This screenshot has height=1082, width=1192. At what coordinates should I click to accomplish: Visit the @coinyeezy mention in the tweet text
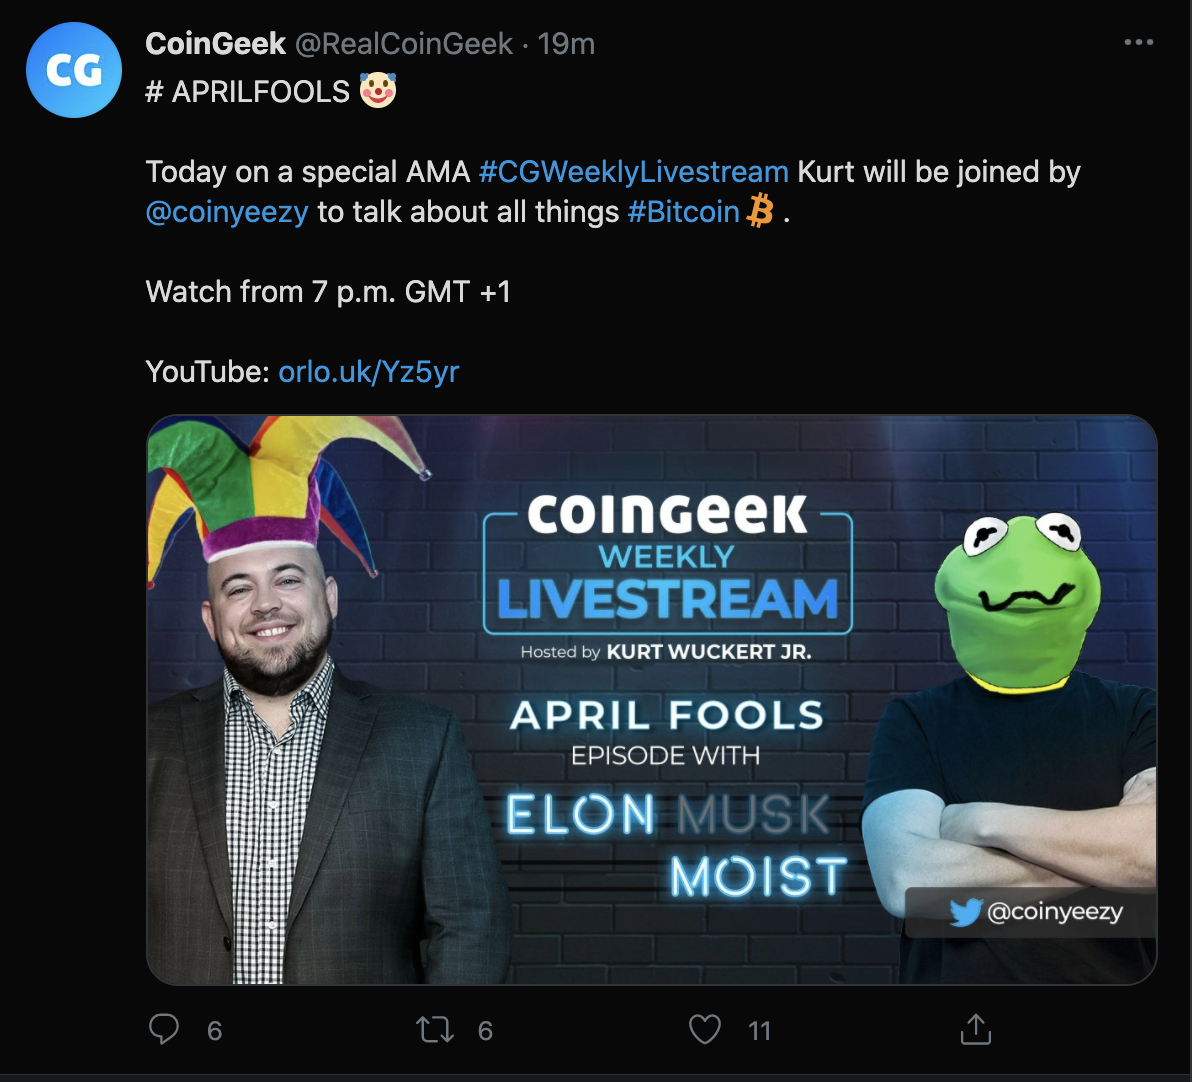point(227,212)
